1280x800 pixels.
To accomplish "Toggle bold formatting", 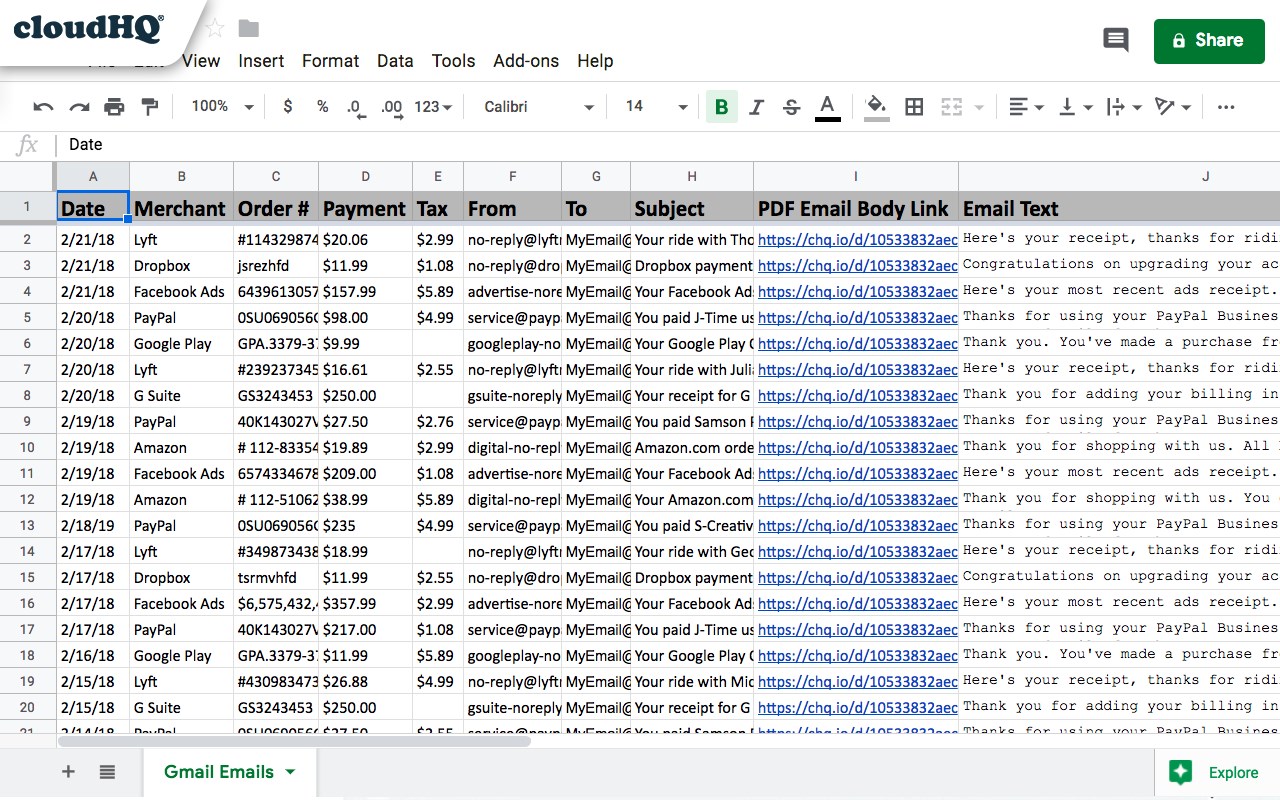I will [722, 107].
